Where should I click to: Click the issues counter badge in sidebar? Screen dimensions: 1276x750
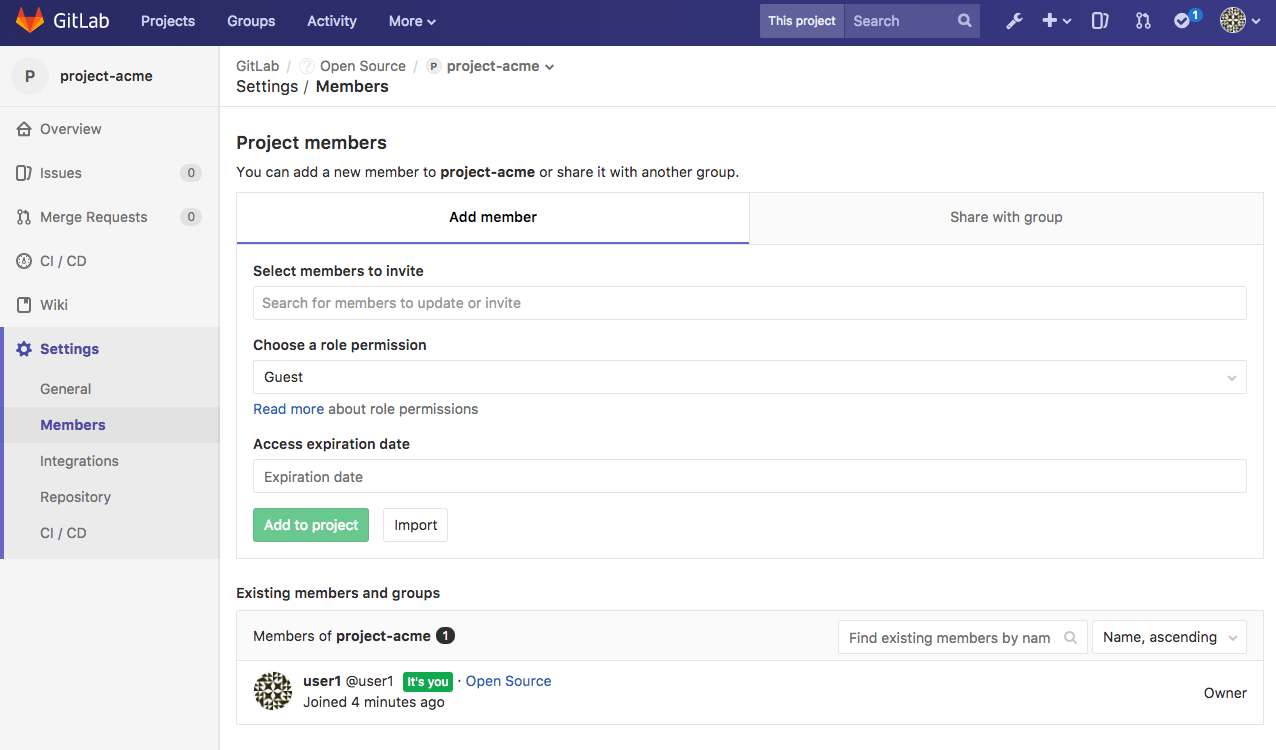(x=190, y=172)
